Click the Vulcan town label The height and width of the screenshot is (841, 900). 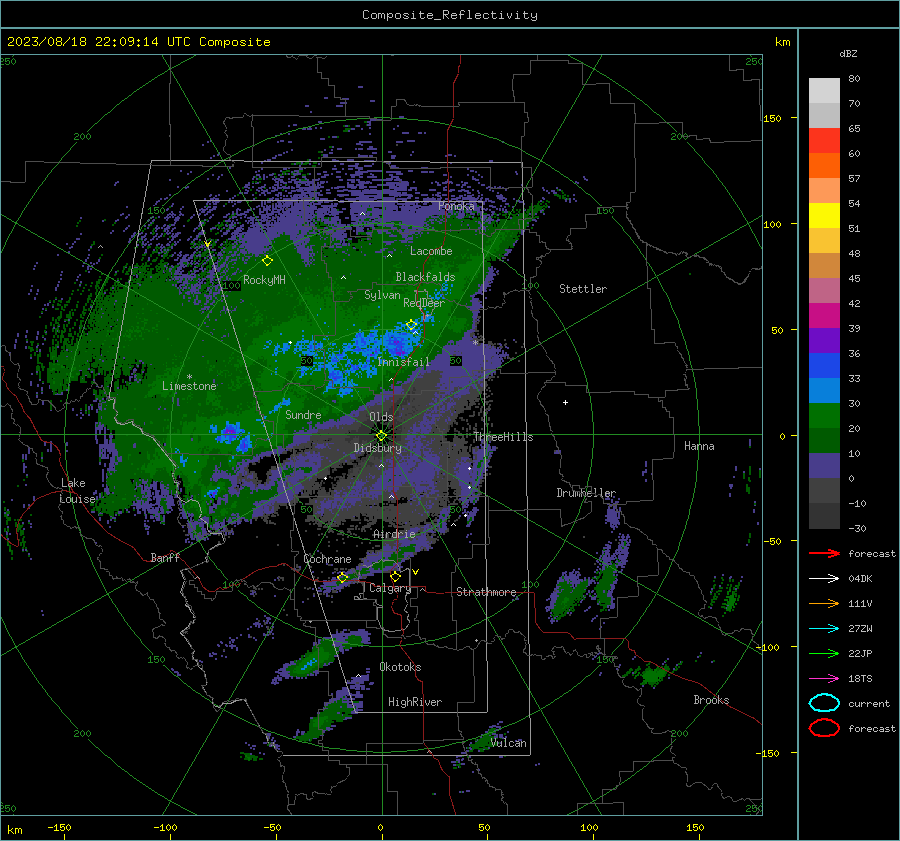[508, 743]
